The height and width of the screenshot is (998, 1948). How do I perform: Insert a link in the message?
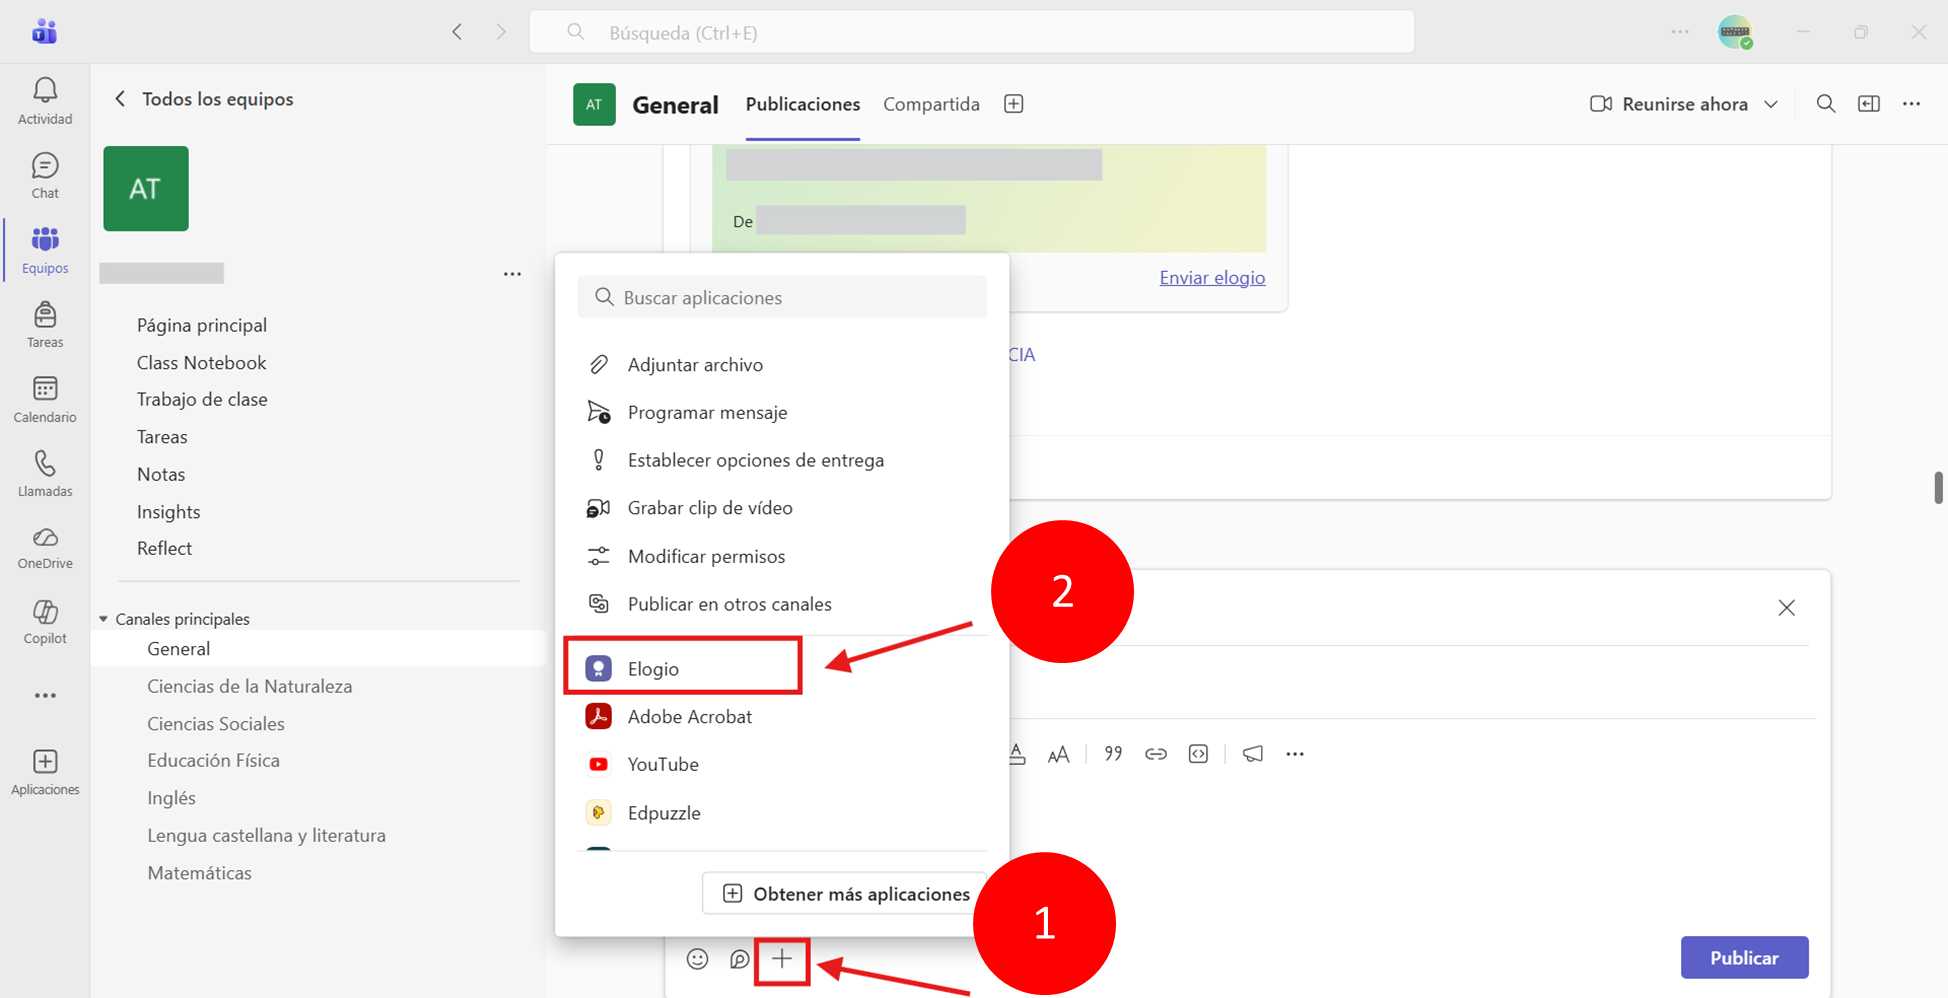pos(1155,754)
